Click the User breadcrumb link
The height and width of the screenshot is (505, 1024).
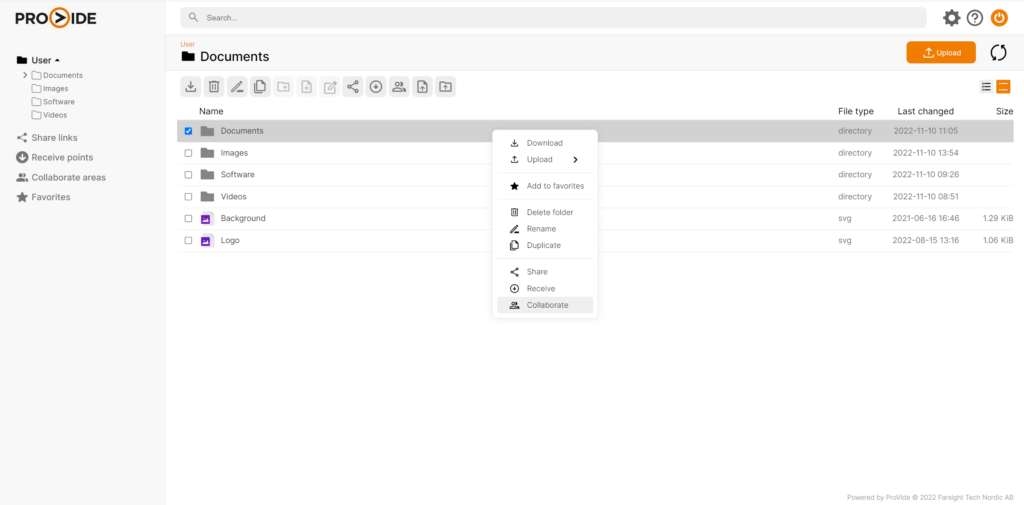click(187, 44)
